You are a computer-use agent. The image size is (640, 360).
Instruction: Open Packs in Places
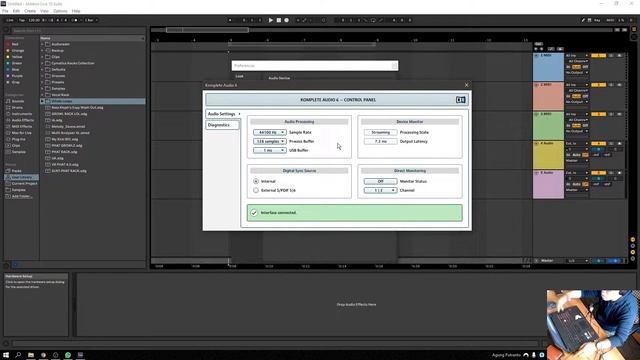[x=16, y=171]
